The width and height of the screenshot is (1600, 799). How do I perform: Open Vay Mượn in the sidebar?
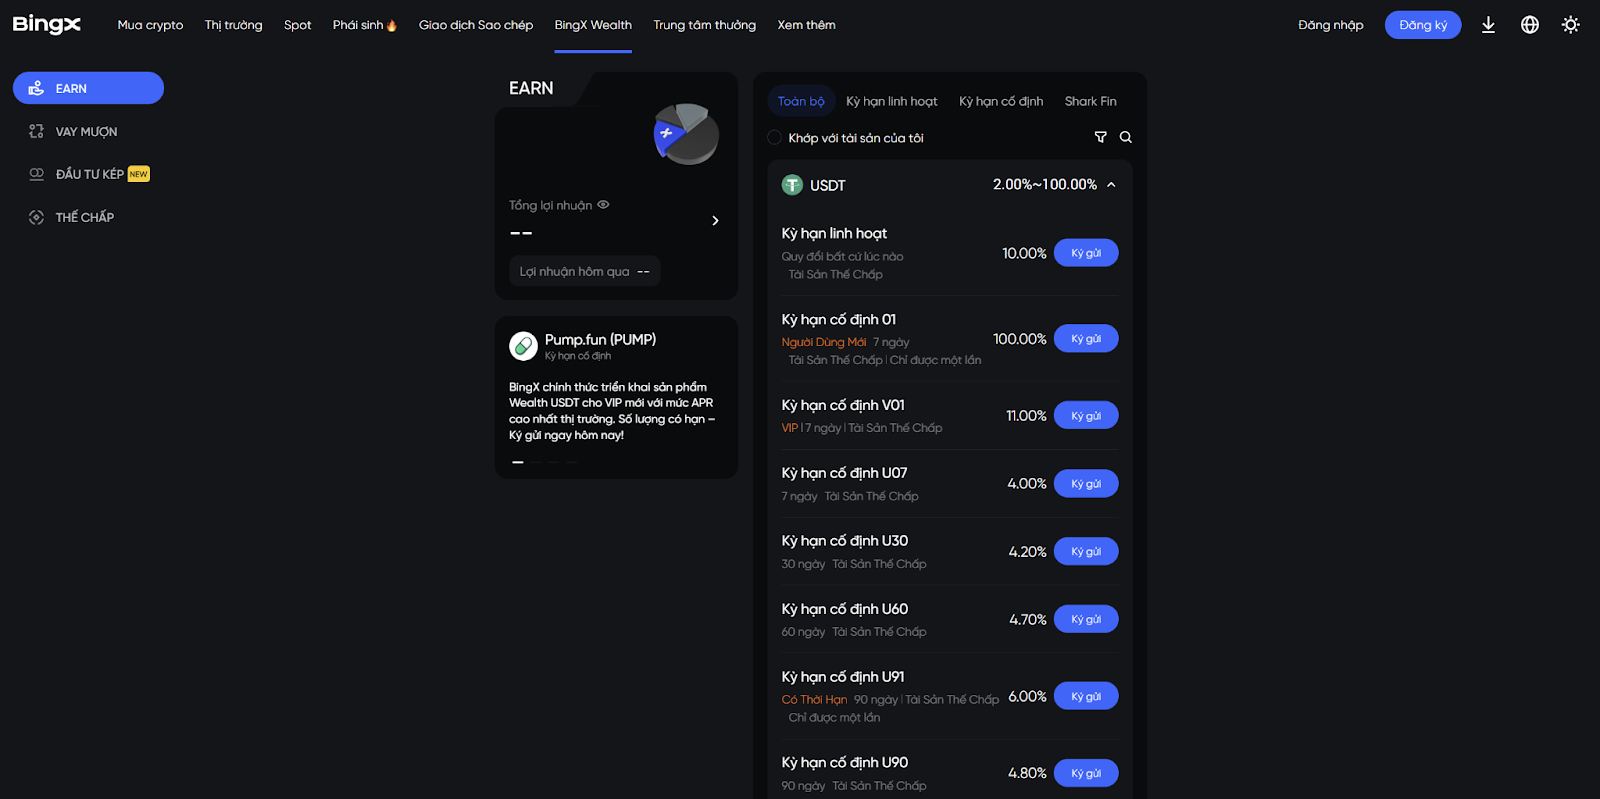point(88,131)
